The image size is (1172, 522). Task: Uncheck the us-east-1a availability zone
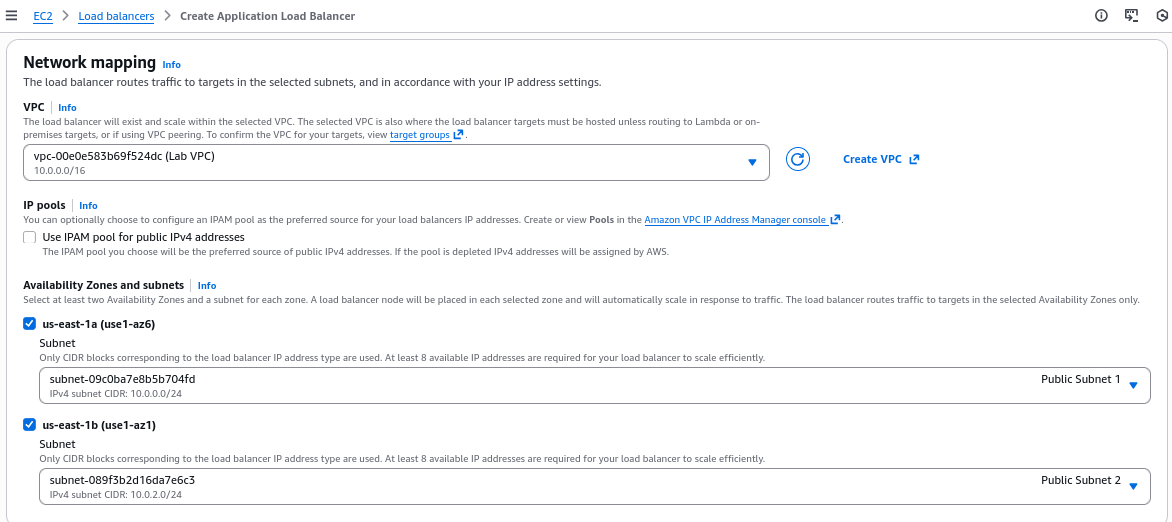click(x=30, y=324)
